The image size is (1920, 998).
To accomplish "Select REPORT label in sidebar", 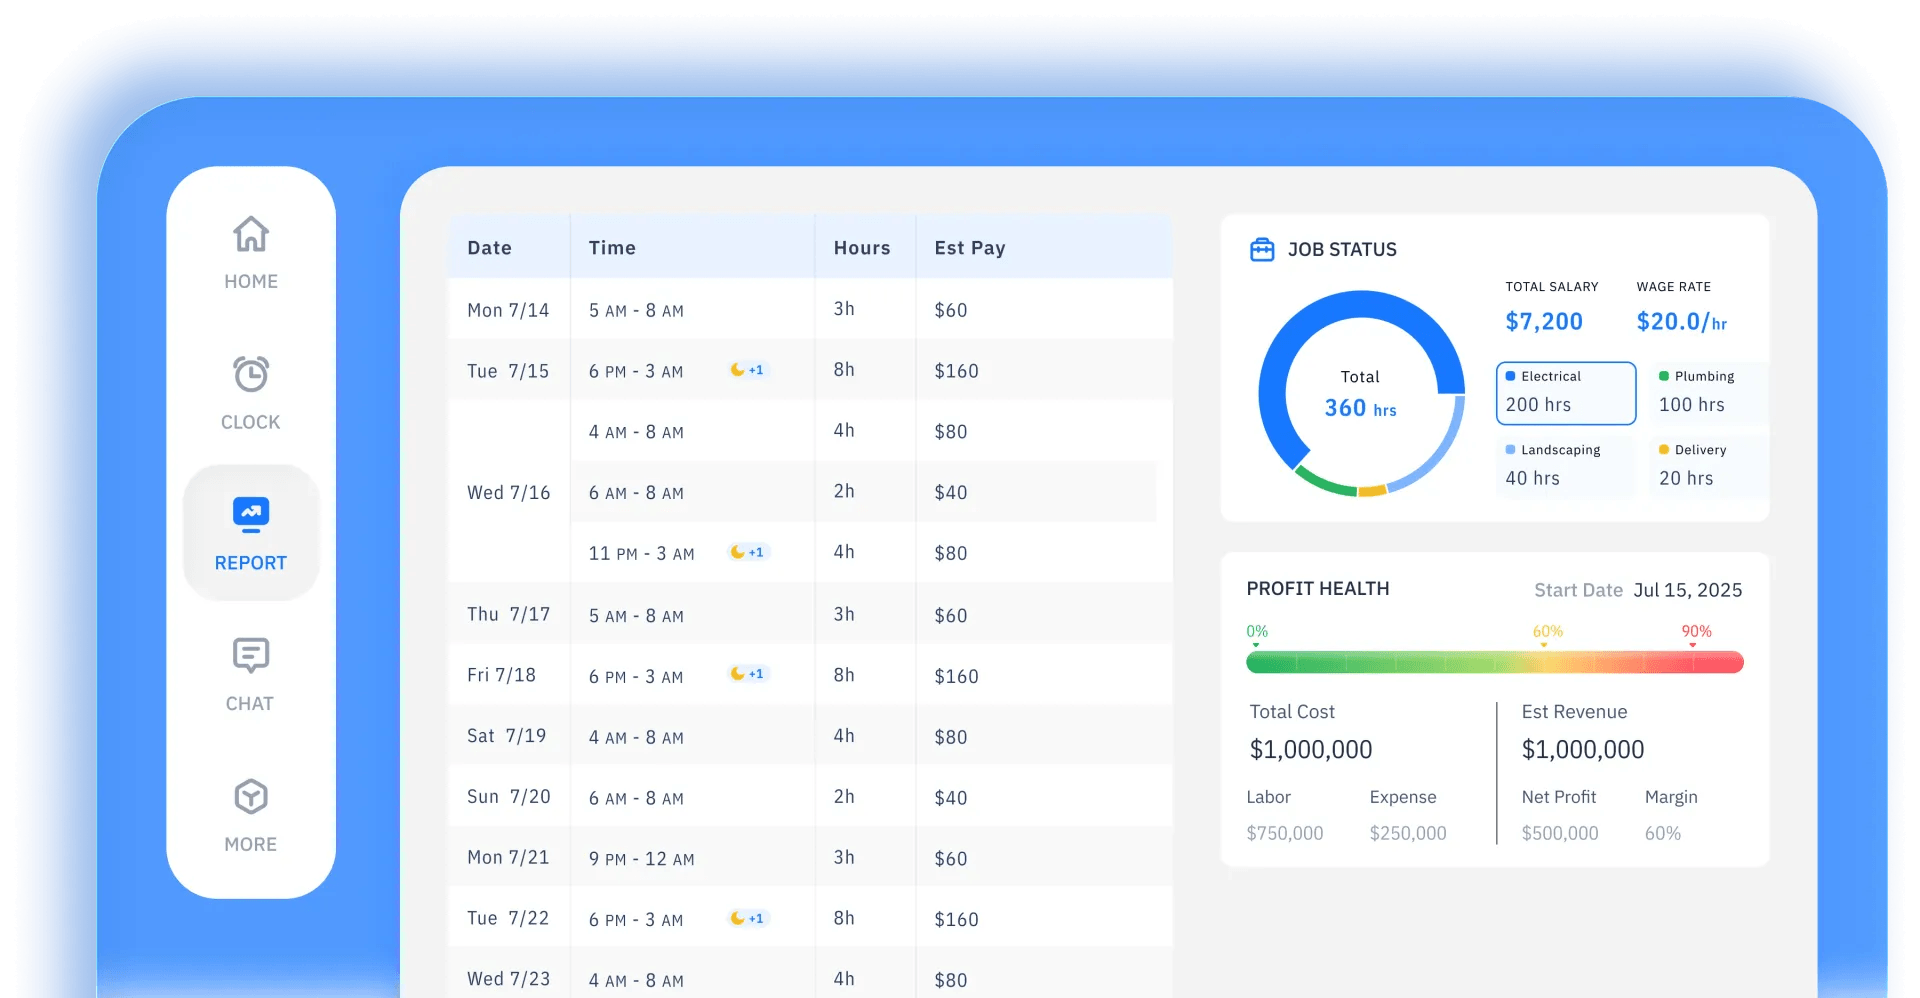I will (251, 563).
